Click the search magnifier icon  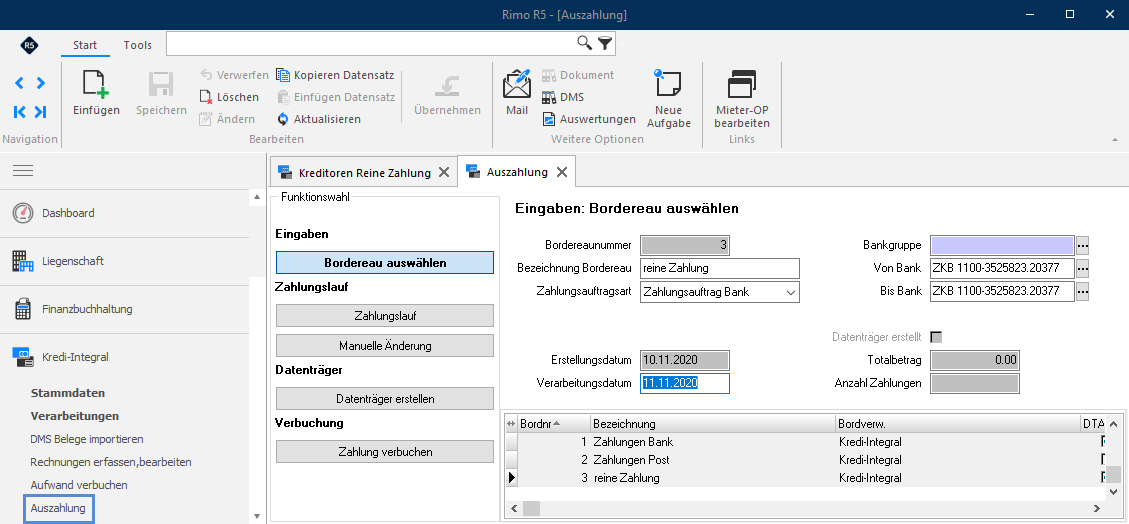point(585,43)
